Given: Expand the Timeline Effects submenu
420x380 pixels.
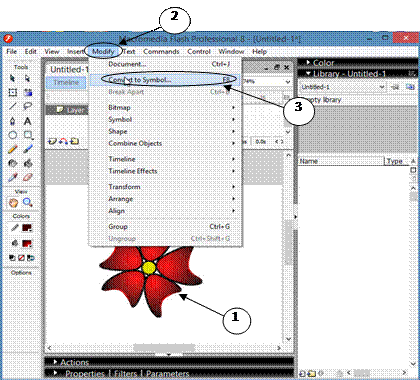Looking at the screenshot, I should point(165,171).
